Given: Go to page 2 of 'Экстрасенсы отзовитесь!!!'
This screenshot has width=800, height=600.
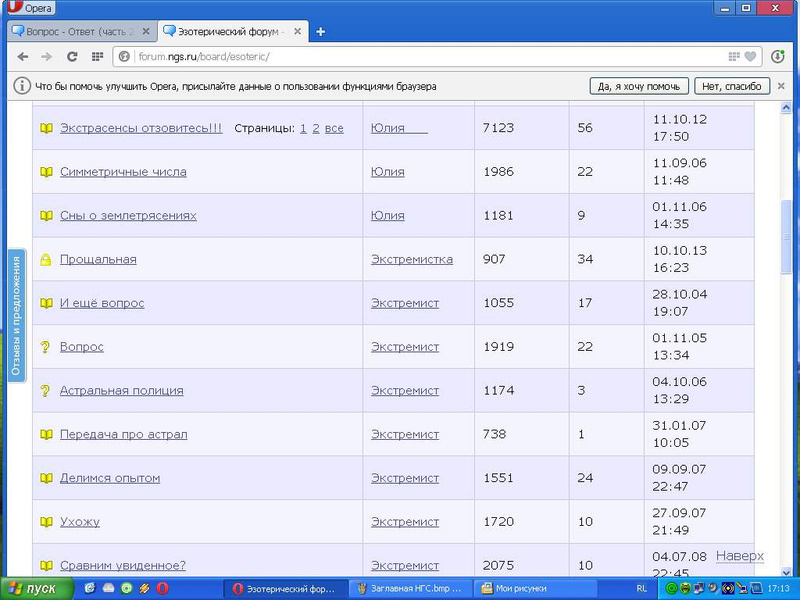Looking at the screenshot, I should click(316, 128).
